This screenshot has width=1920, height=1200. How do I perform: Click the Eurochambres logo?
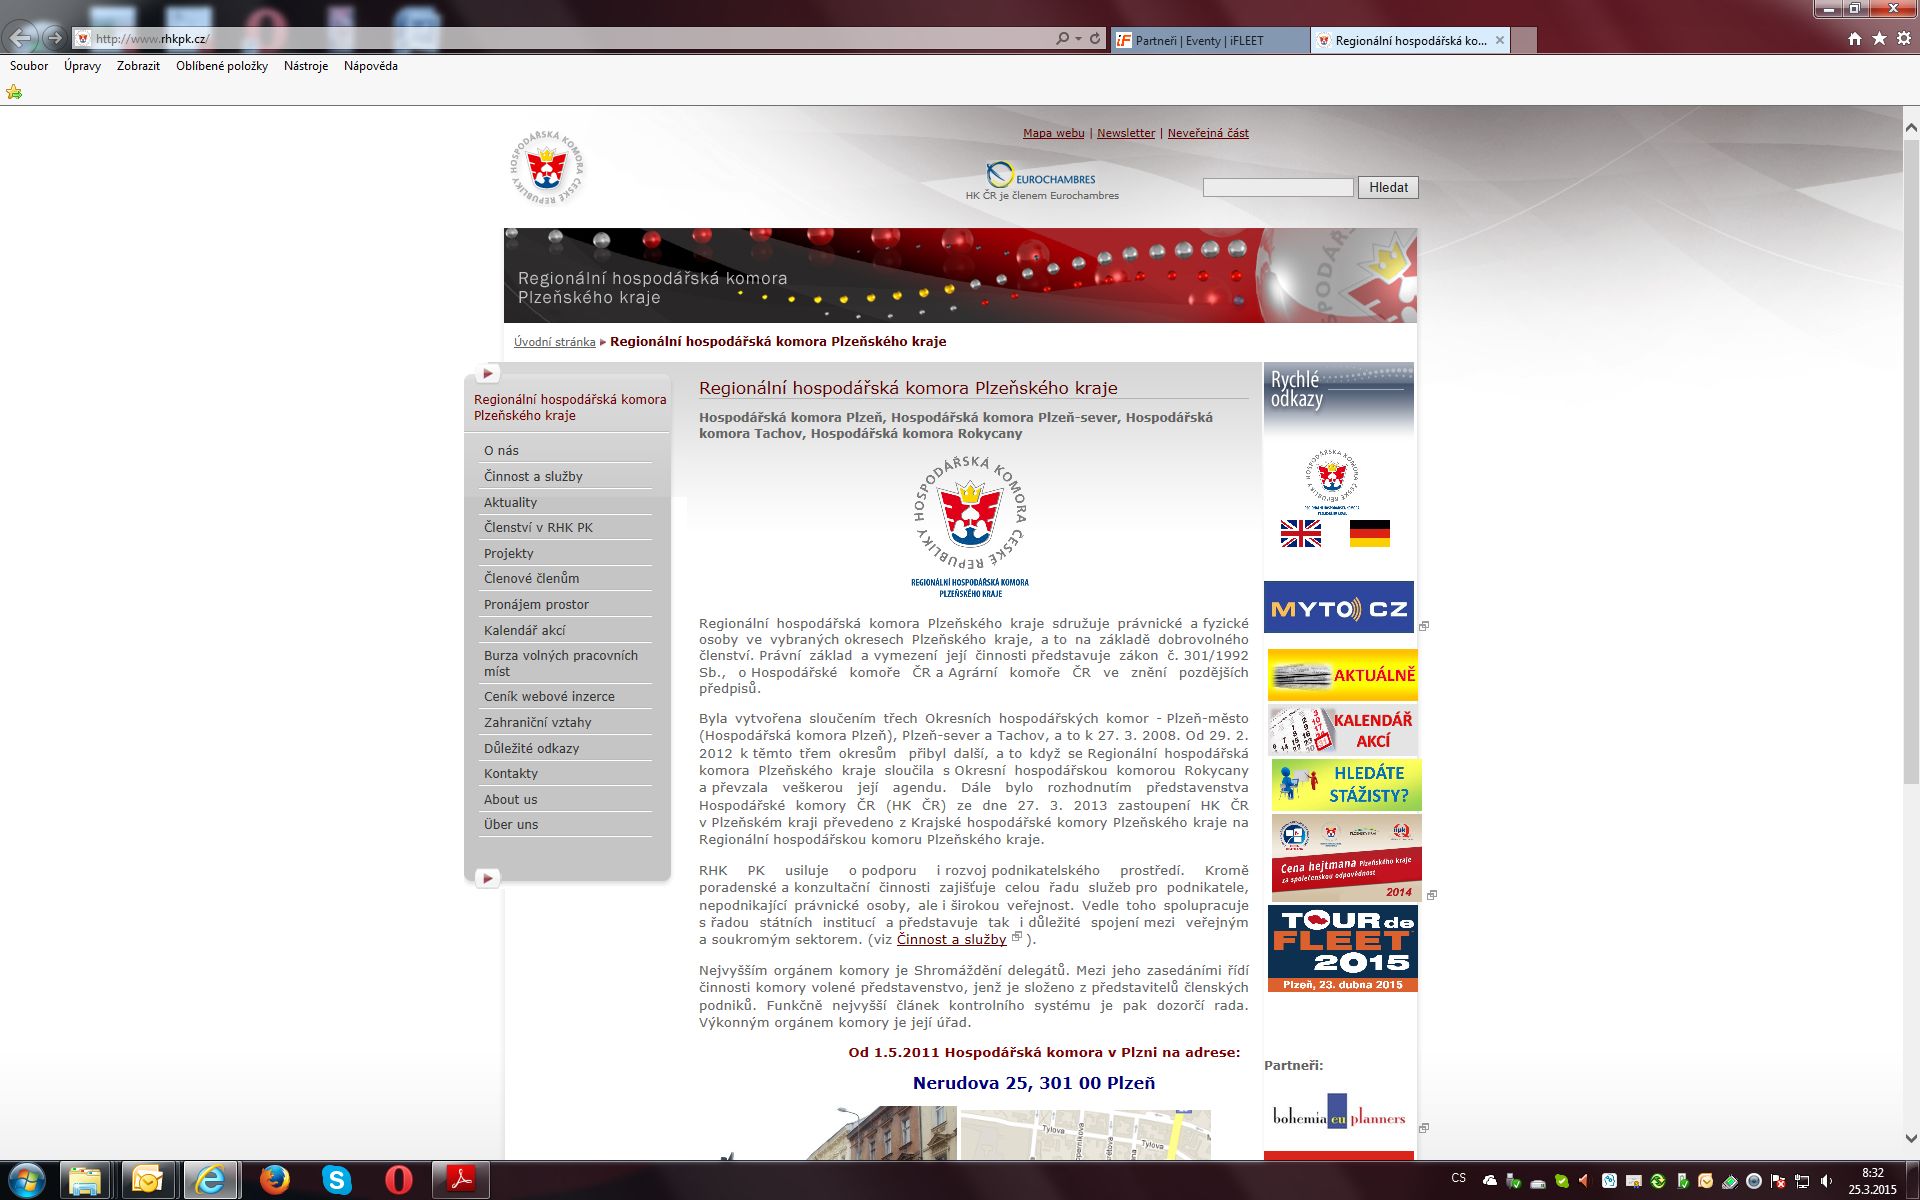pos(1041,177)
